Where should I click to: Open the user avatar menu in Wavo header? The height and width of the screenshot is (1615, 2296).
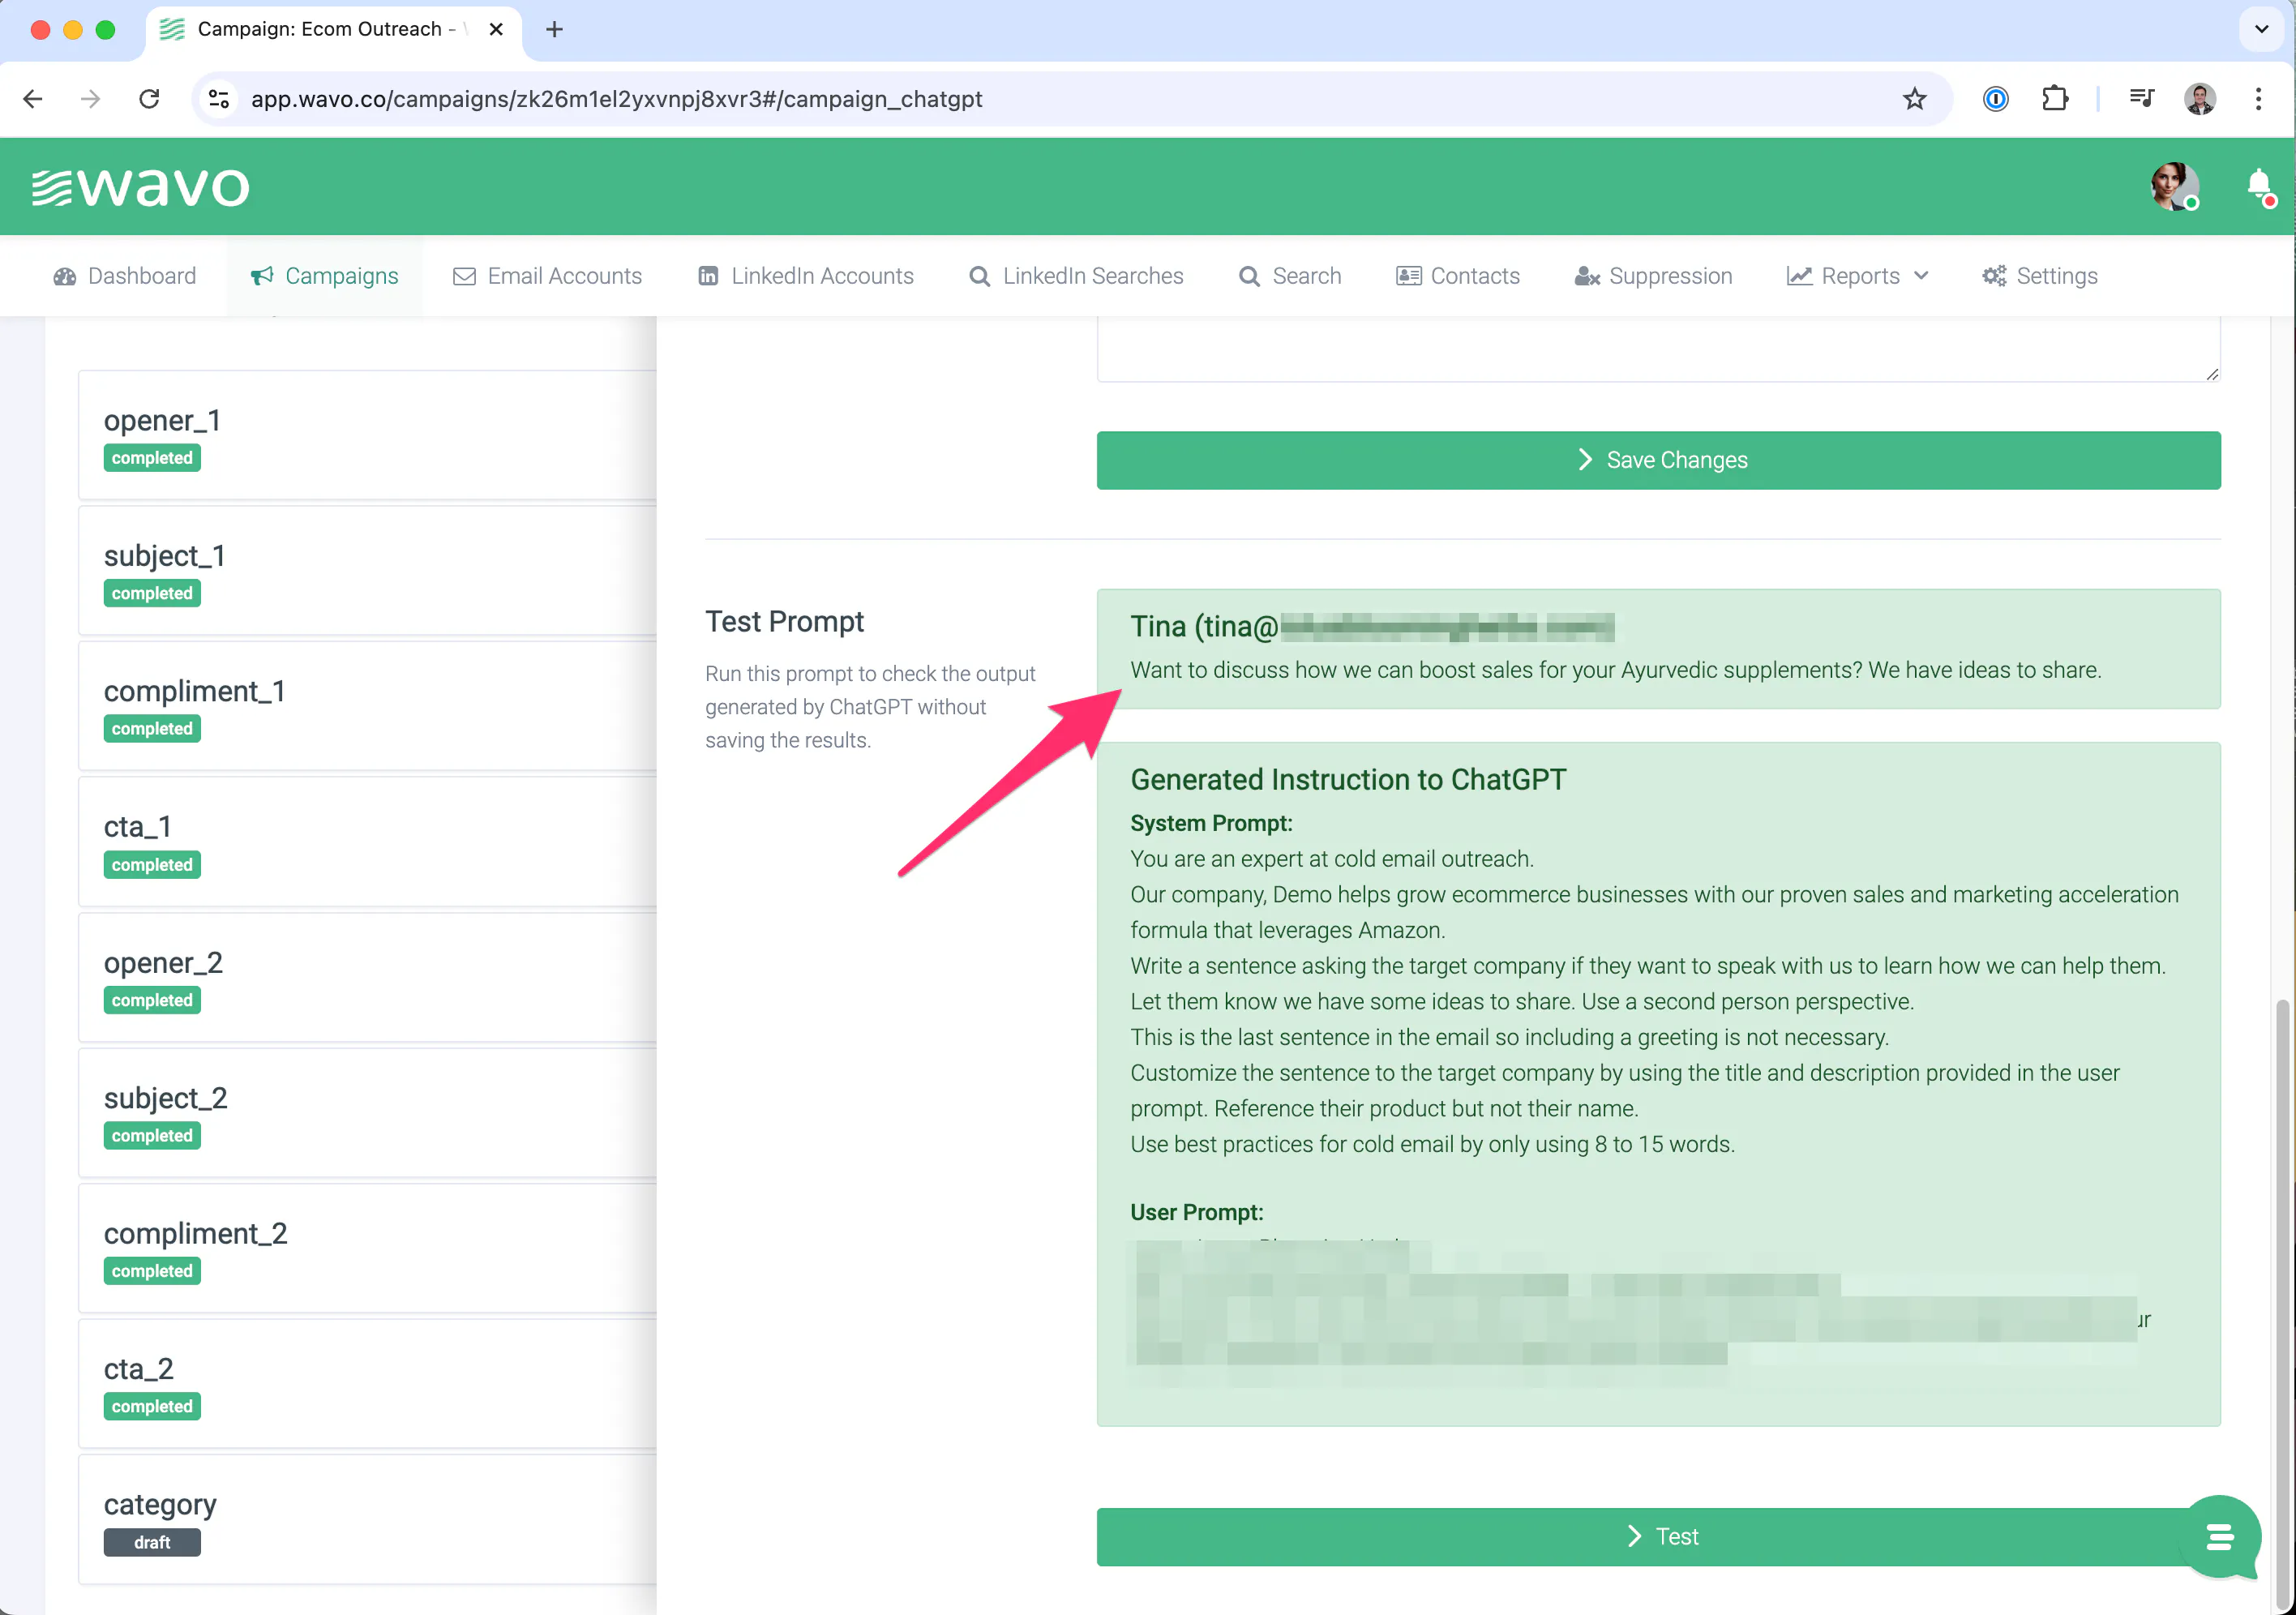(x=2174, y=186)
